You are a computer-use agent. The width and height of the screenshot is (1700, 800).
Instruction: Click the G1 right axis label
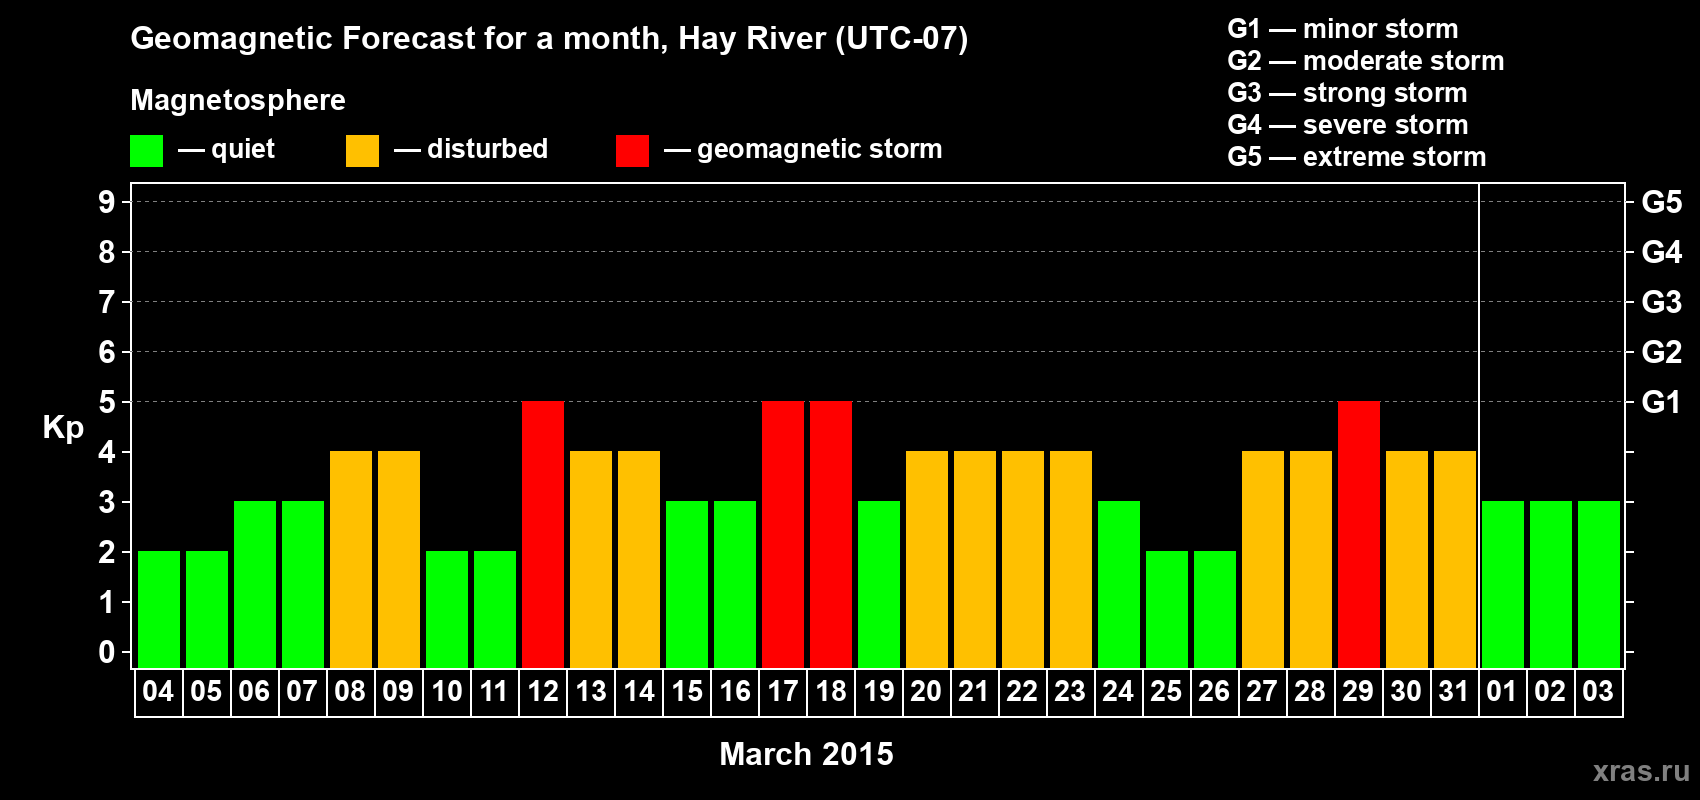[x=1662, y=402]
